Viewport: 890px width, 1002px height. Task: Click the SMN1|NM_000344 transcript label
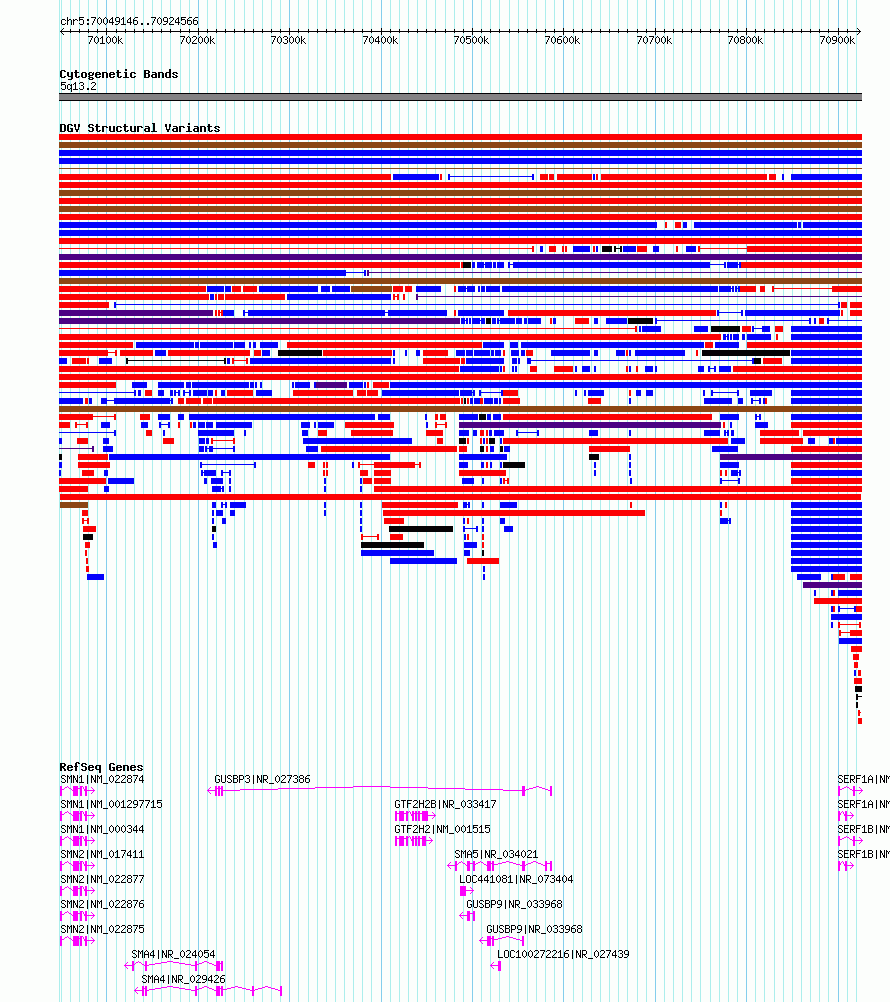click(102, 829)
